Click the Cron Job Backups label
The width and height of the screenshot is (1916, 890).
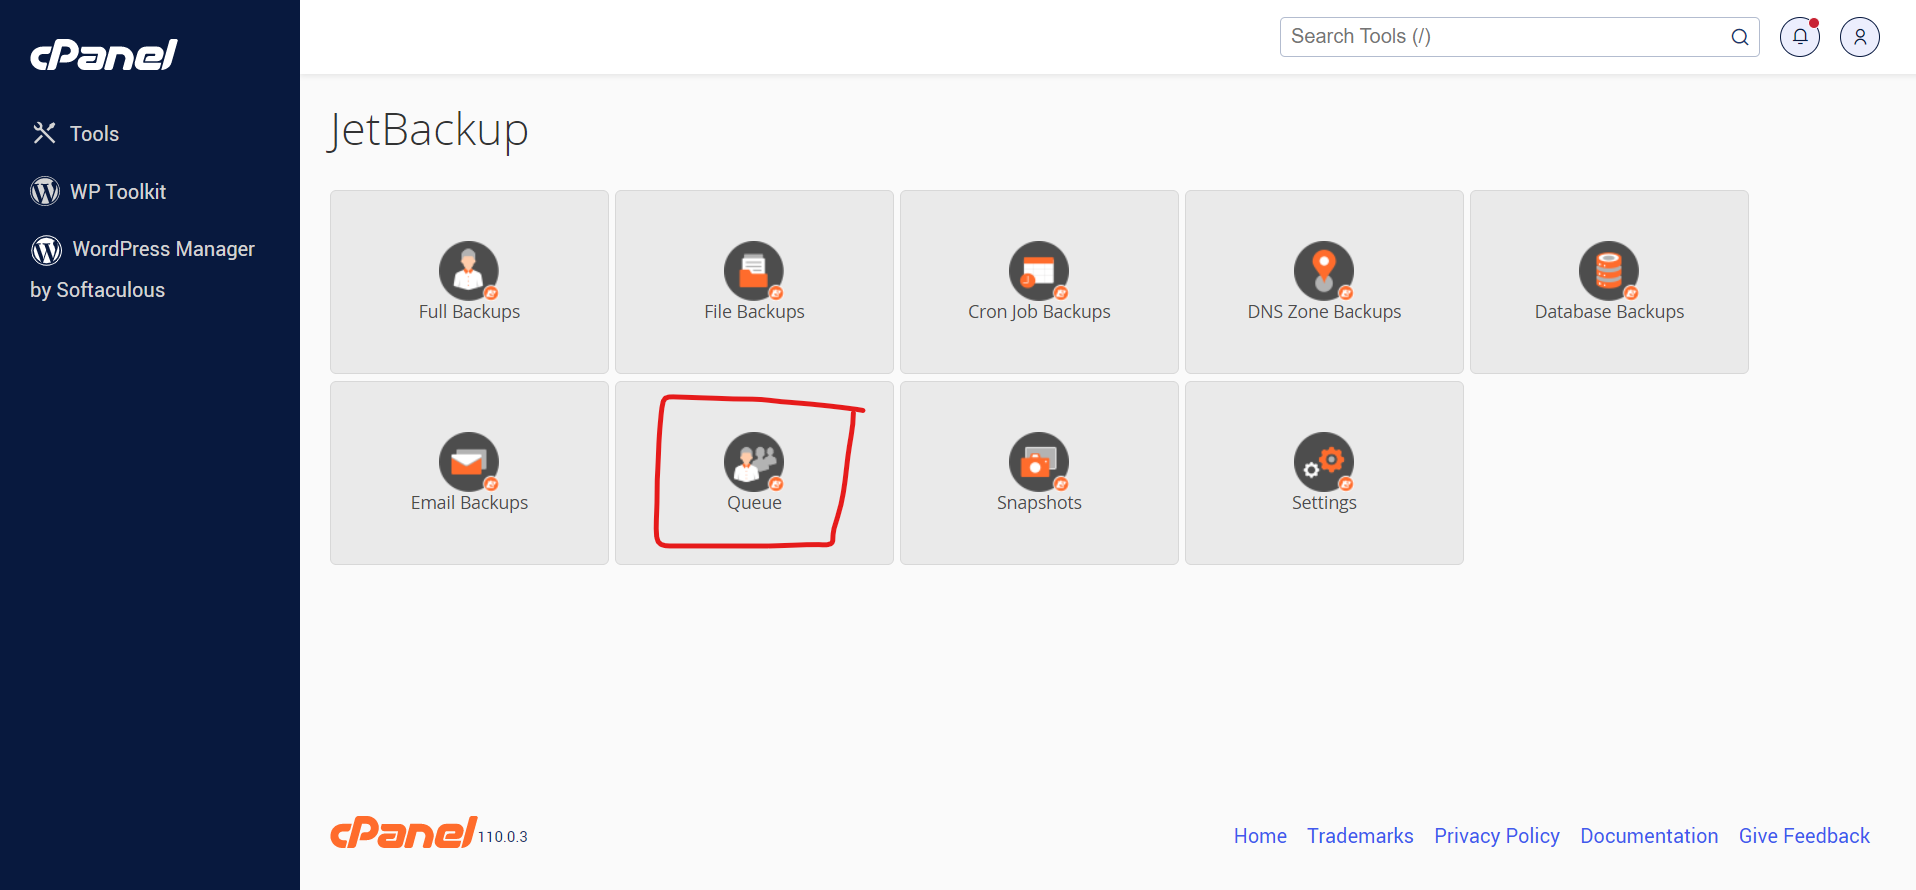pyautogui.click(x=1039, y=312)
